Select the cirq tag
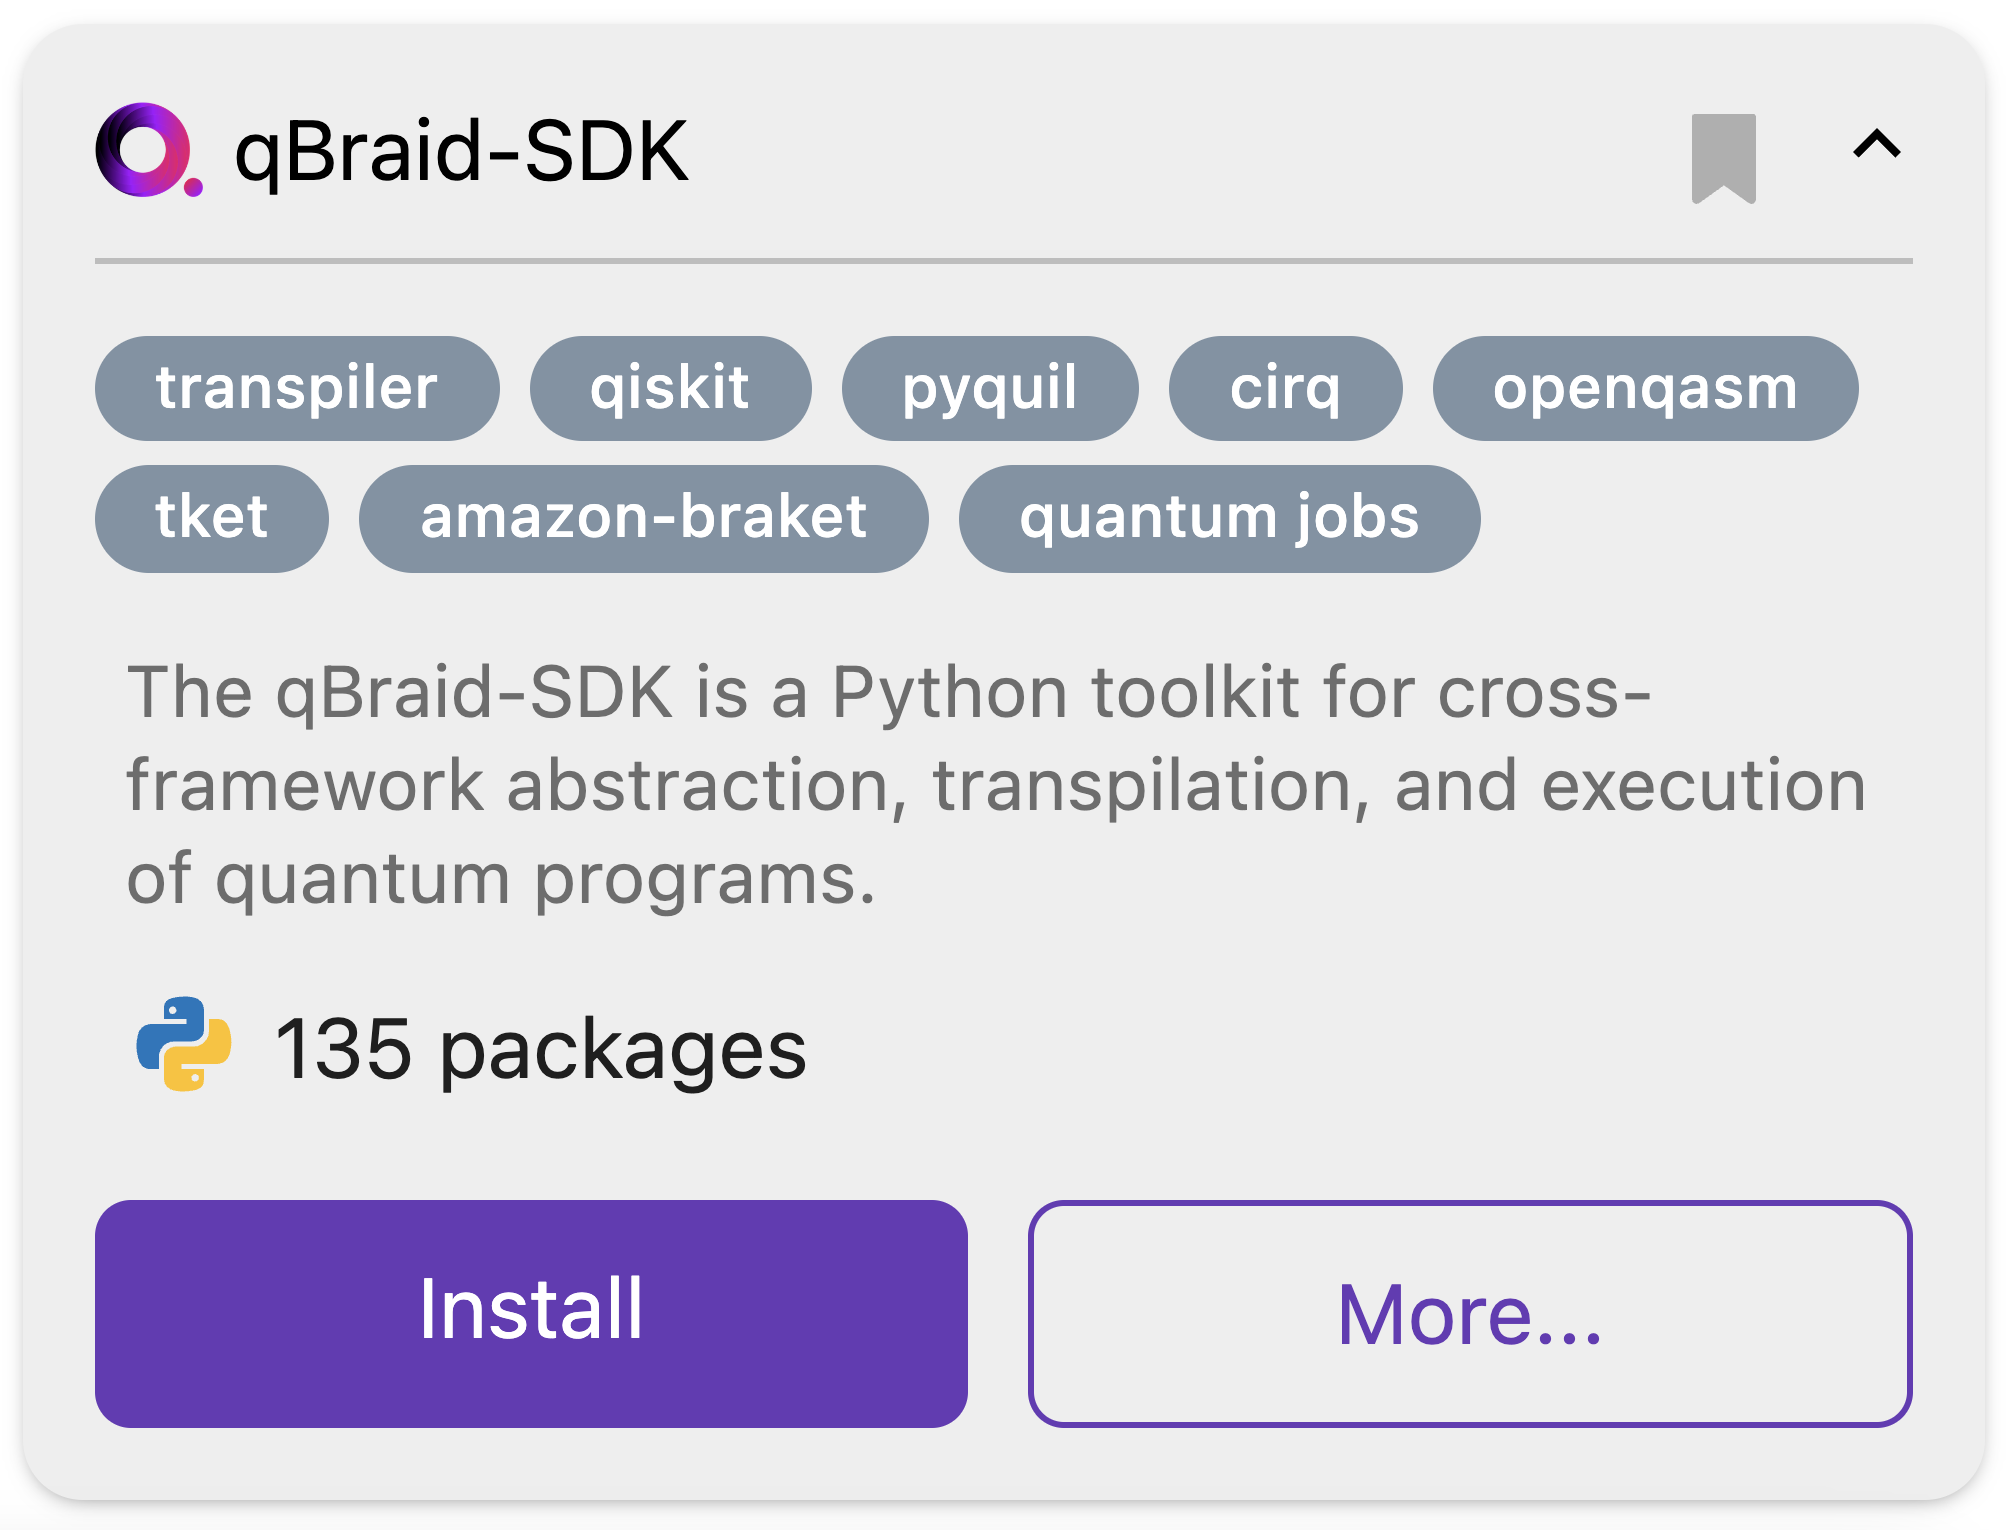This screenshot has height=1530, width=2012. coord(1286,388)
